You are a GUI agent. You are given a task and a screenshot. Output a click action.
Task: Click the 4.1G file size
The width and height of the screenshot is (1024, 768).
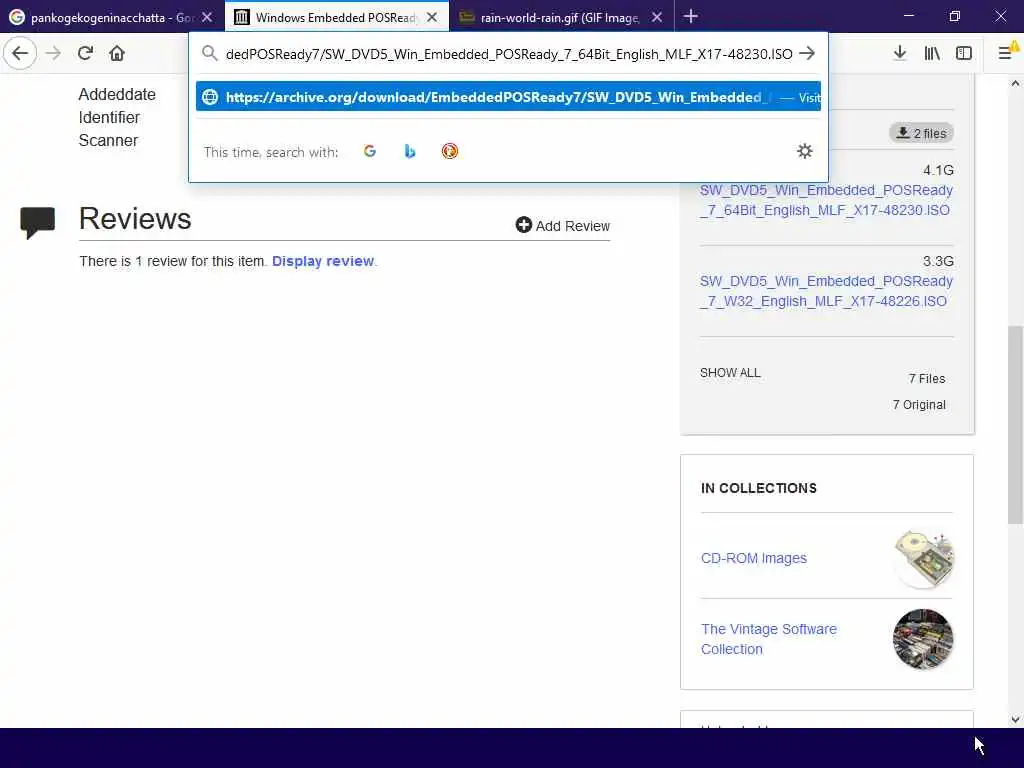coord(938,170)
